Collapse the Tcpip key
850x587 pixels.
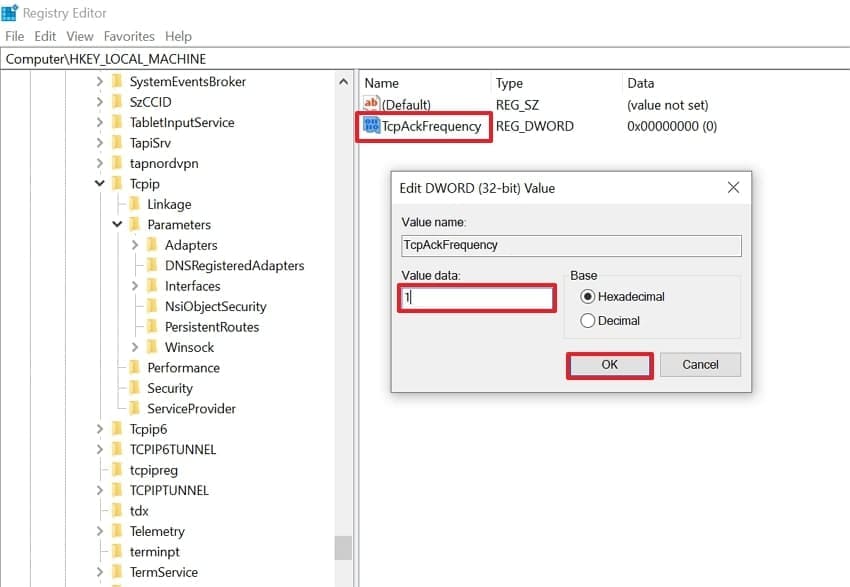99,184
